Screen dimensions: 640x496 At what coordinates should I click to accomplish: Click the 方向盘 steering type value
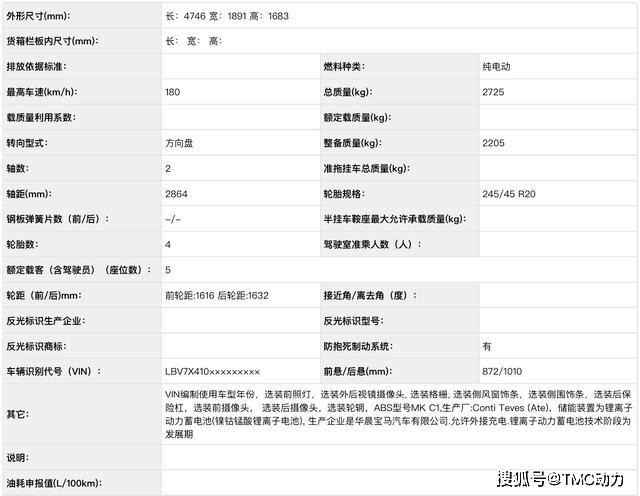pyautogui.click(x=181, y=143)
